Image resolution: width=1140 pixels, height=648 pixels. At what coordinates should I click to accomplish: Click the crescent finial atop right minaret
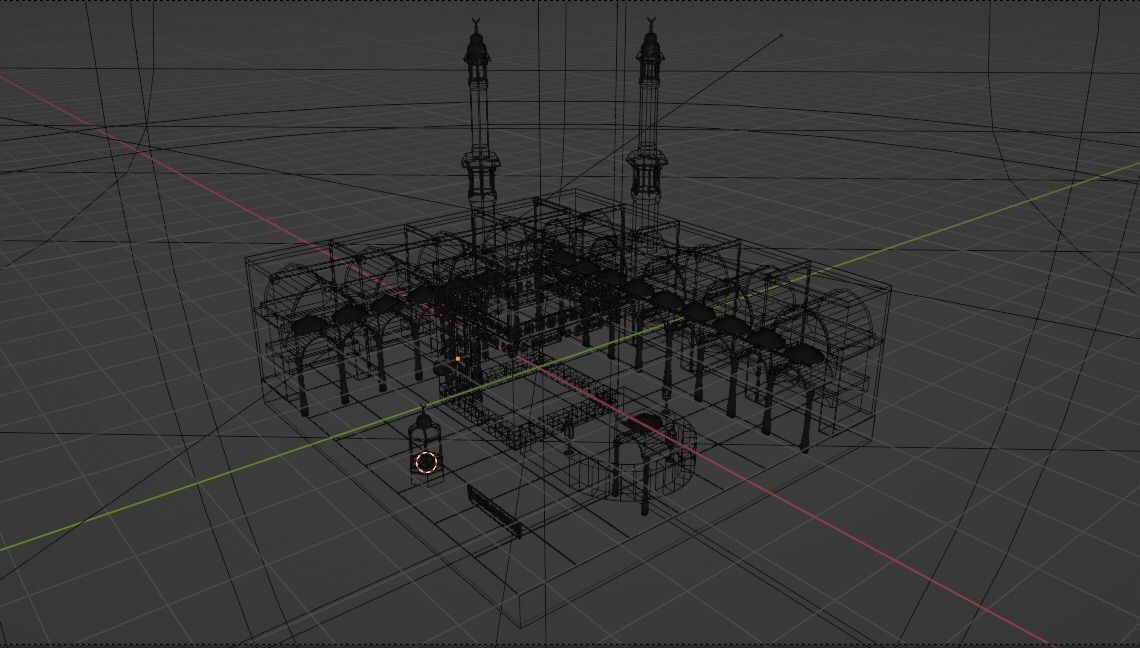point(650,23)
